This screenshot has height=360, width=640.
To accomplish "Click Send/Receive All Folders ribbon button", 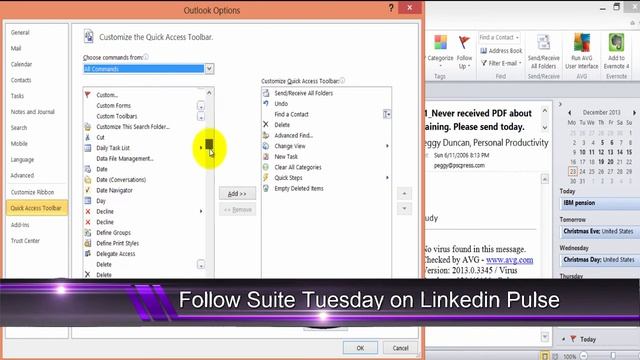I will (x=543, y=51).
